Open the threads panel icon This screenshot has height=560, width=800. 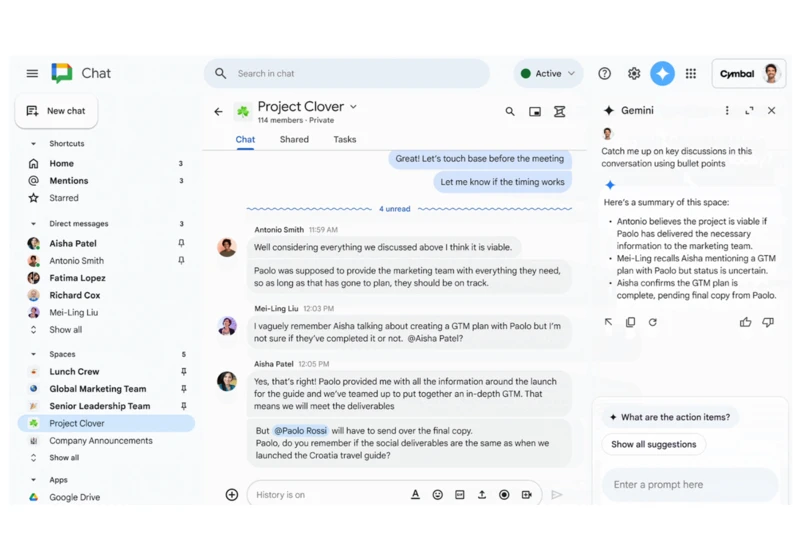point(560,111)
